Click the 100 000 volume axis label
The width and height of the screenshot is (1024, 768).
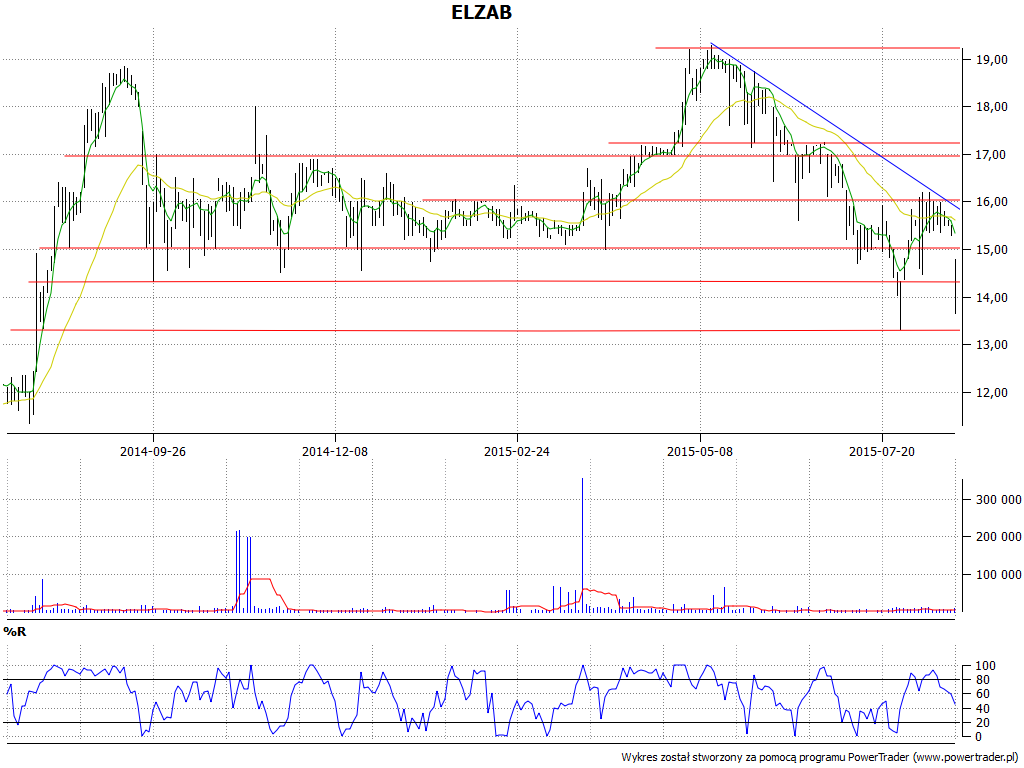coord(999,575)
